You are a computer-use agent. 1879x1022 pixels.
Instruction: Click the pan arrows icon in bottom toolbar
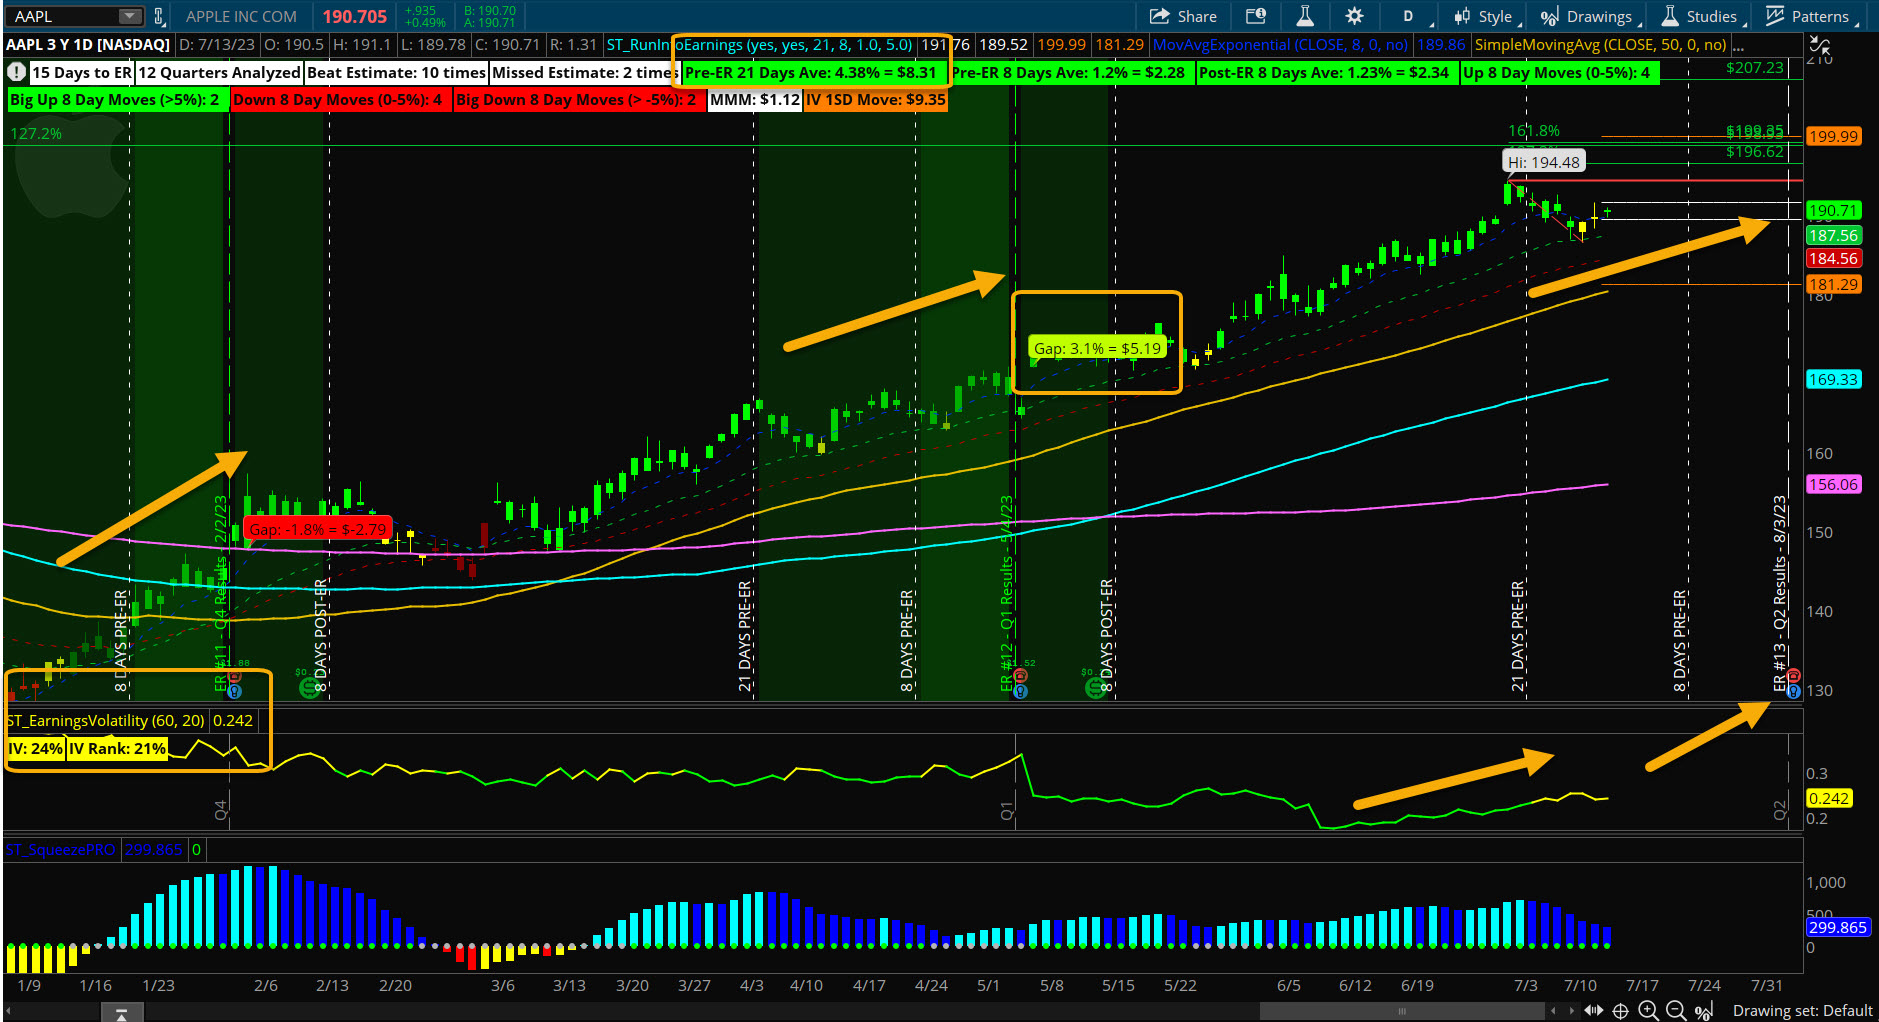[x=1594, y=1010]
